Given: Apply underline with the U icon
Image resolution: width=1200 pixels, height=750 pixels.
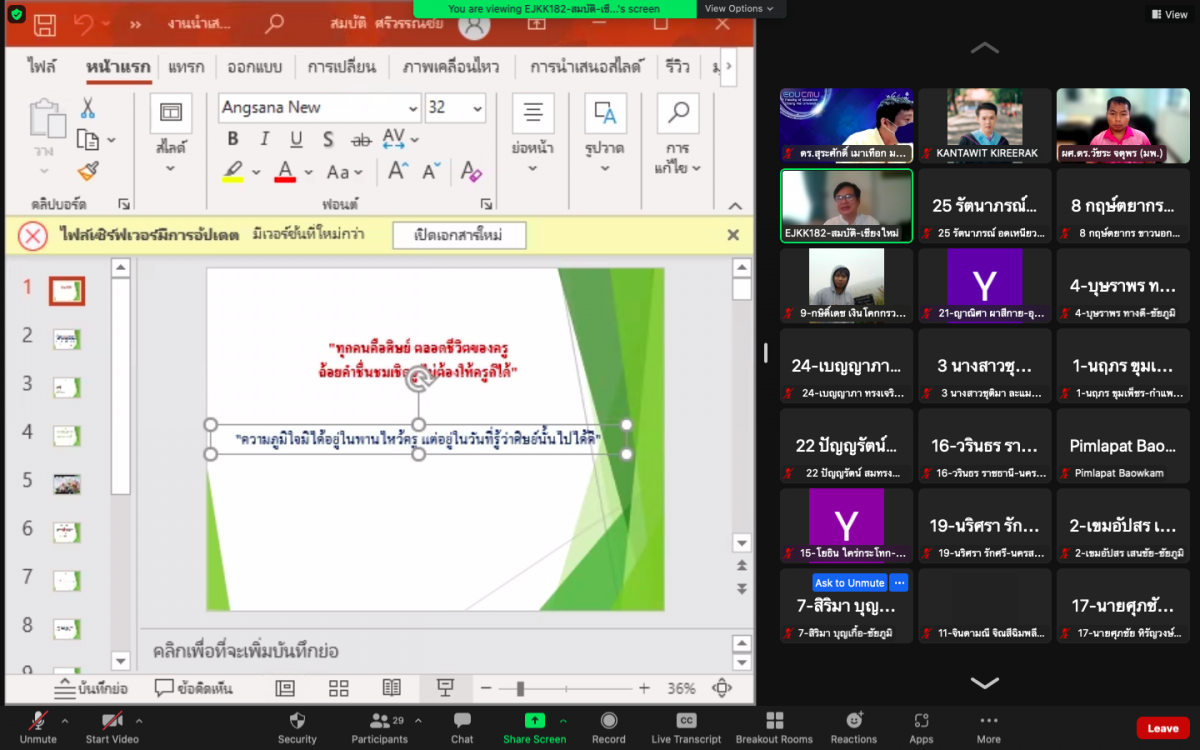Looking at the screenshot, I should pyautogui.click(x=296, y=139).
